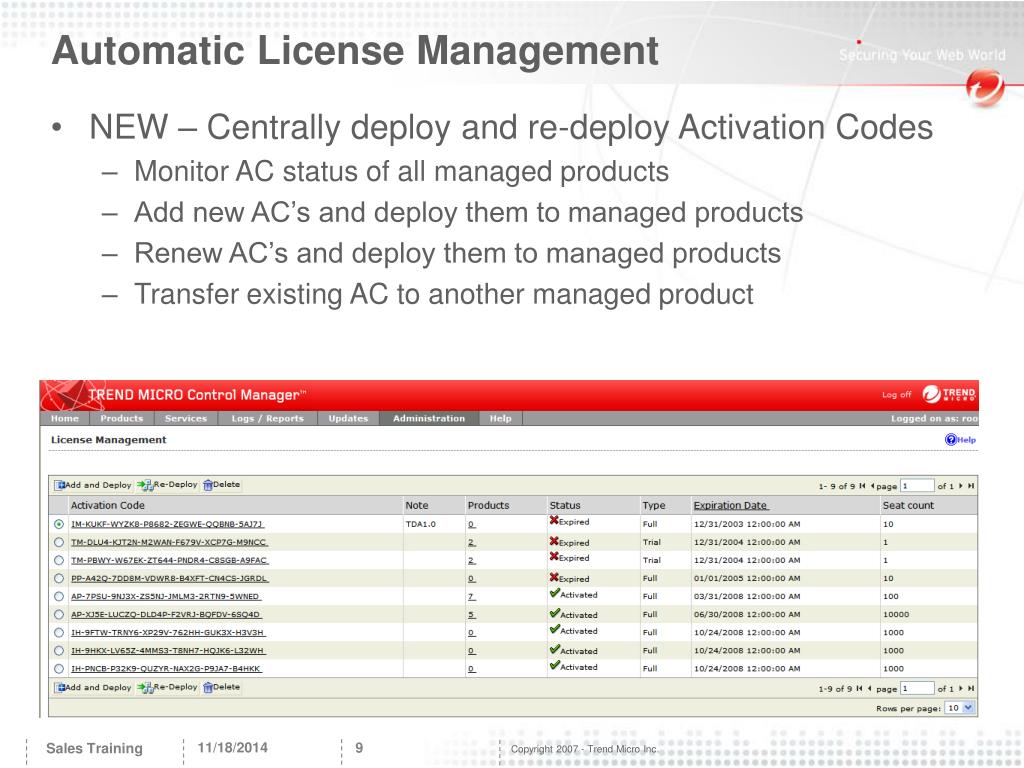Viewport: 1024px width, 768px height.
Task: Click the expiration date "01/01/2005 12:00:00 AM"
Action: (x=746, y=579)
